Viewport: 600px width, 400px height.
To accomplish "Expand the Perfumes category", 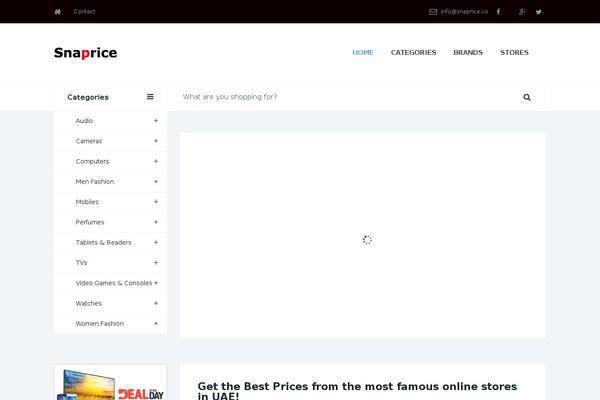I will pos(156,222).
